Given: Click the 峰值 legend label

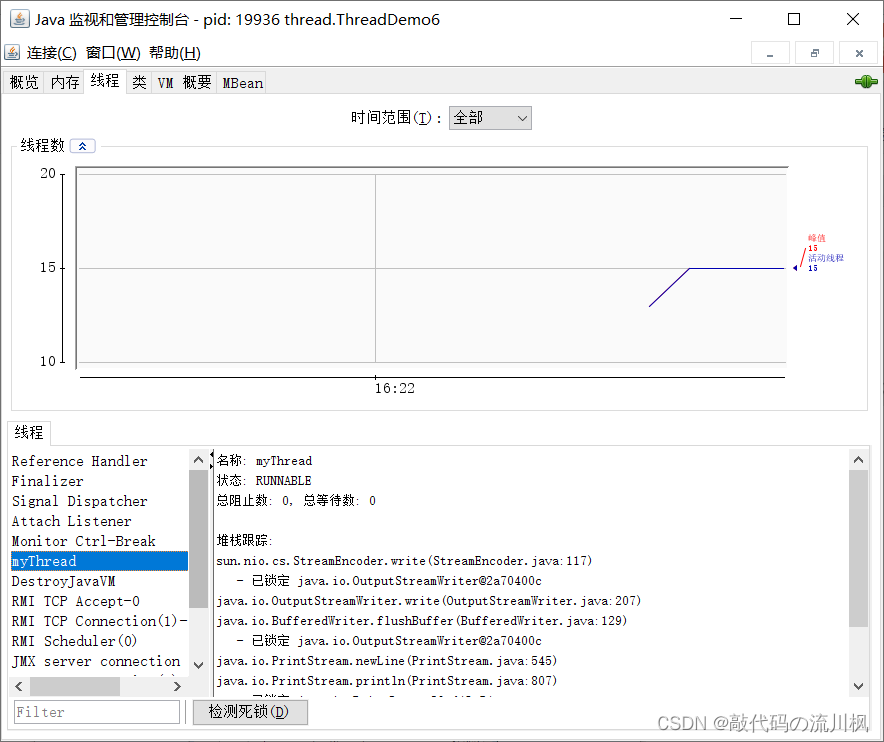Looking at the screenshot, I should [x=816, y=238].
